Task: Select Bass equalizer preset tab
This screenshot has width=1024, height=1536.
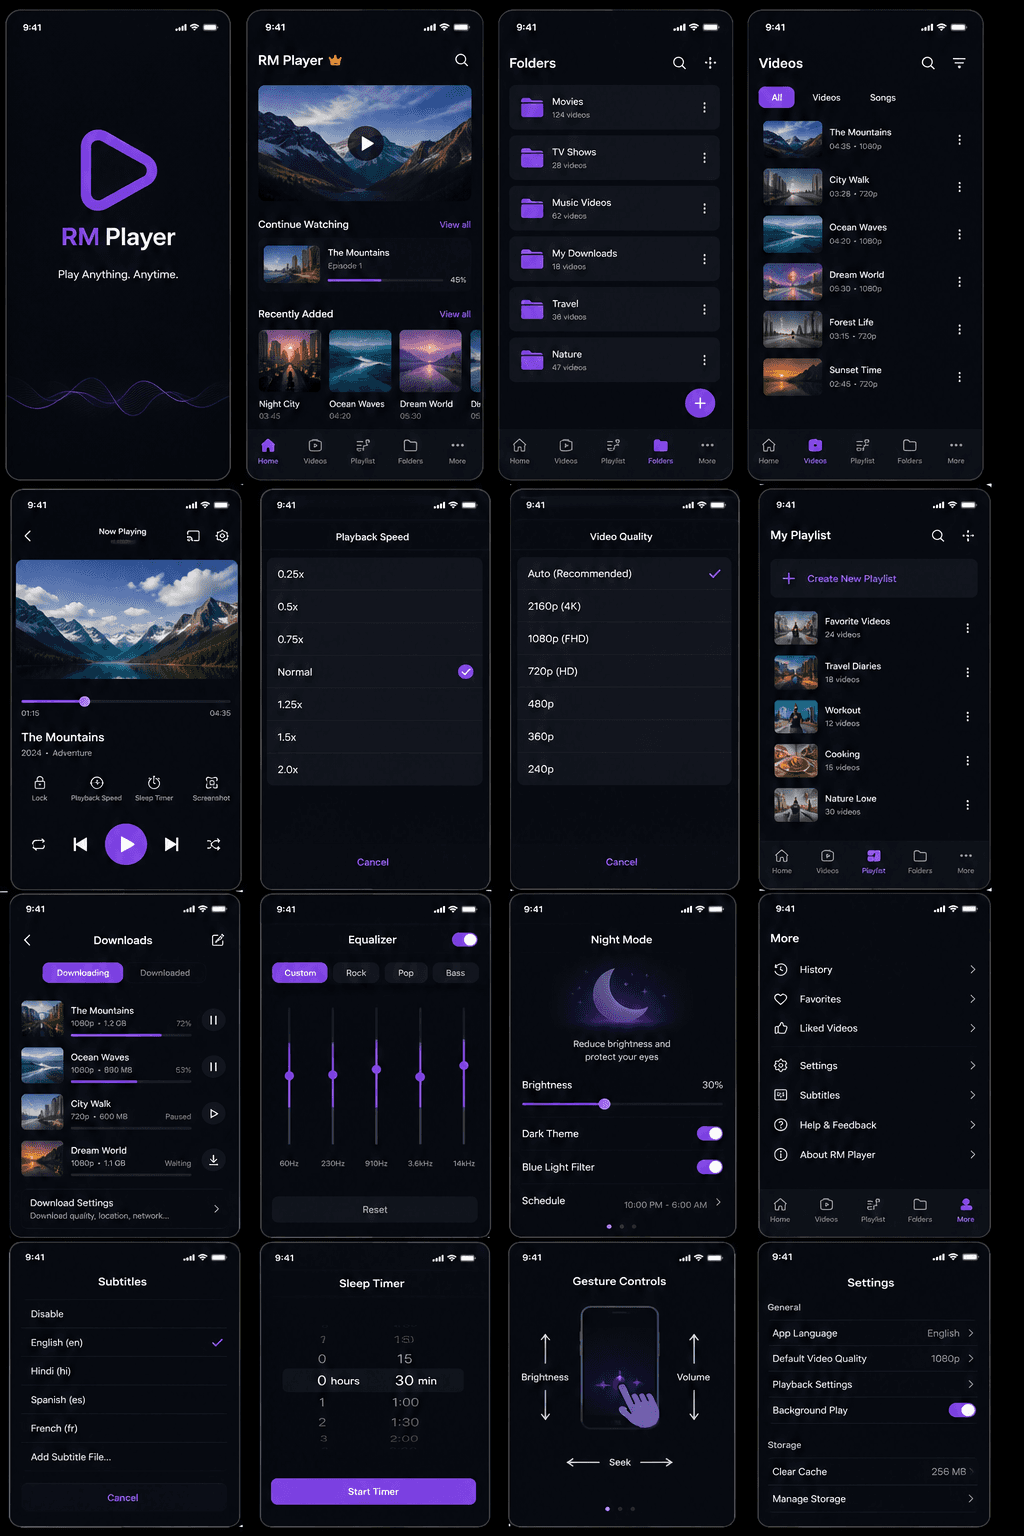Action: tap(455, 973)
